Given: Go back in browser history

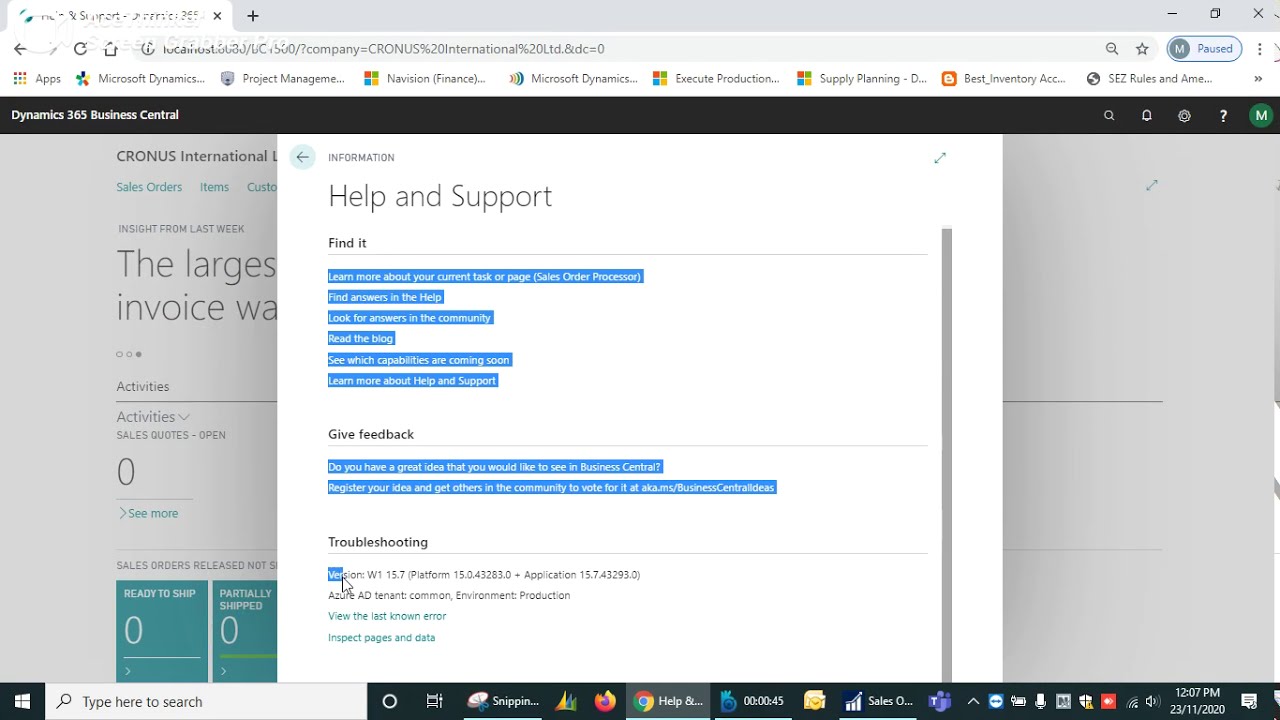Looking at the screenshot, I should point(20,48).
